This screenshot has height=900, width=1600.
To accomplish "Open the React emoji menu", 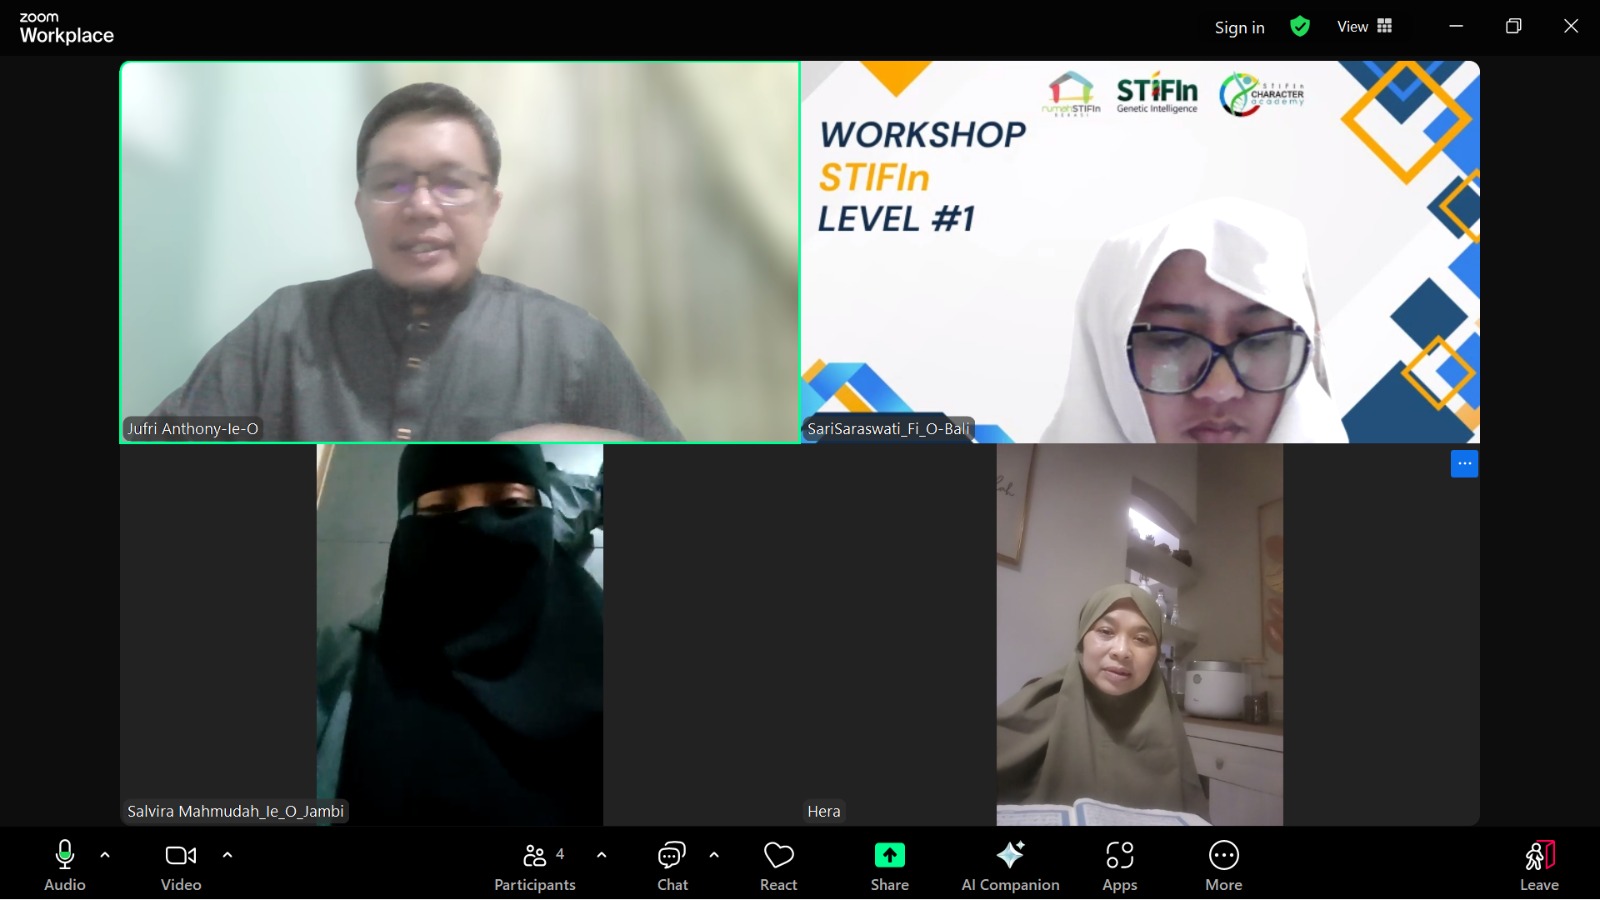I will (x=778, y=866).
